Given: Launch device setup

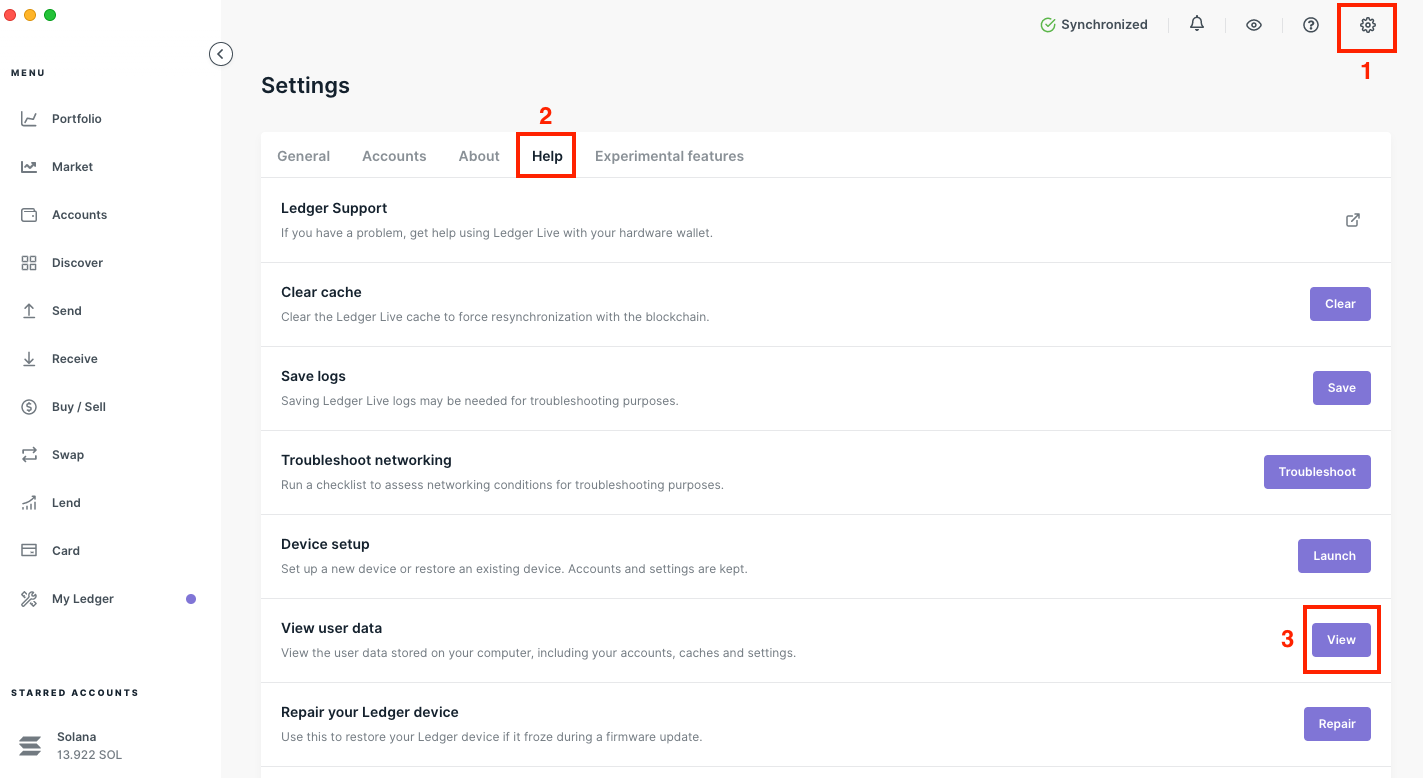Looking at the screenshot, I should pyautogui.click(x=1334, y=556).
